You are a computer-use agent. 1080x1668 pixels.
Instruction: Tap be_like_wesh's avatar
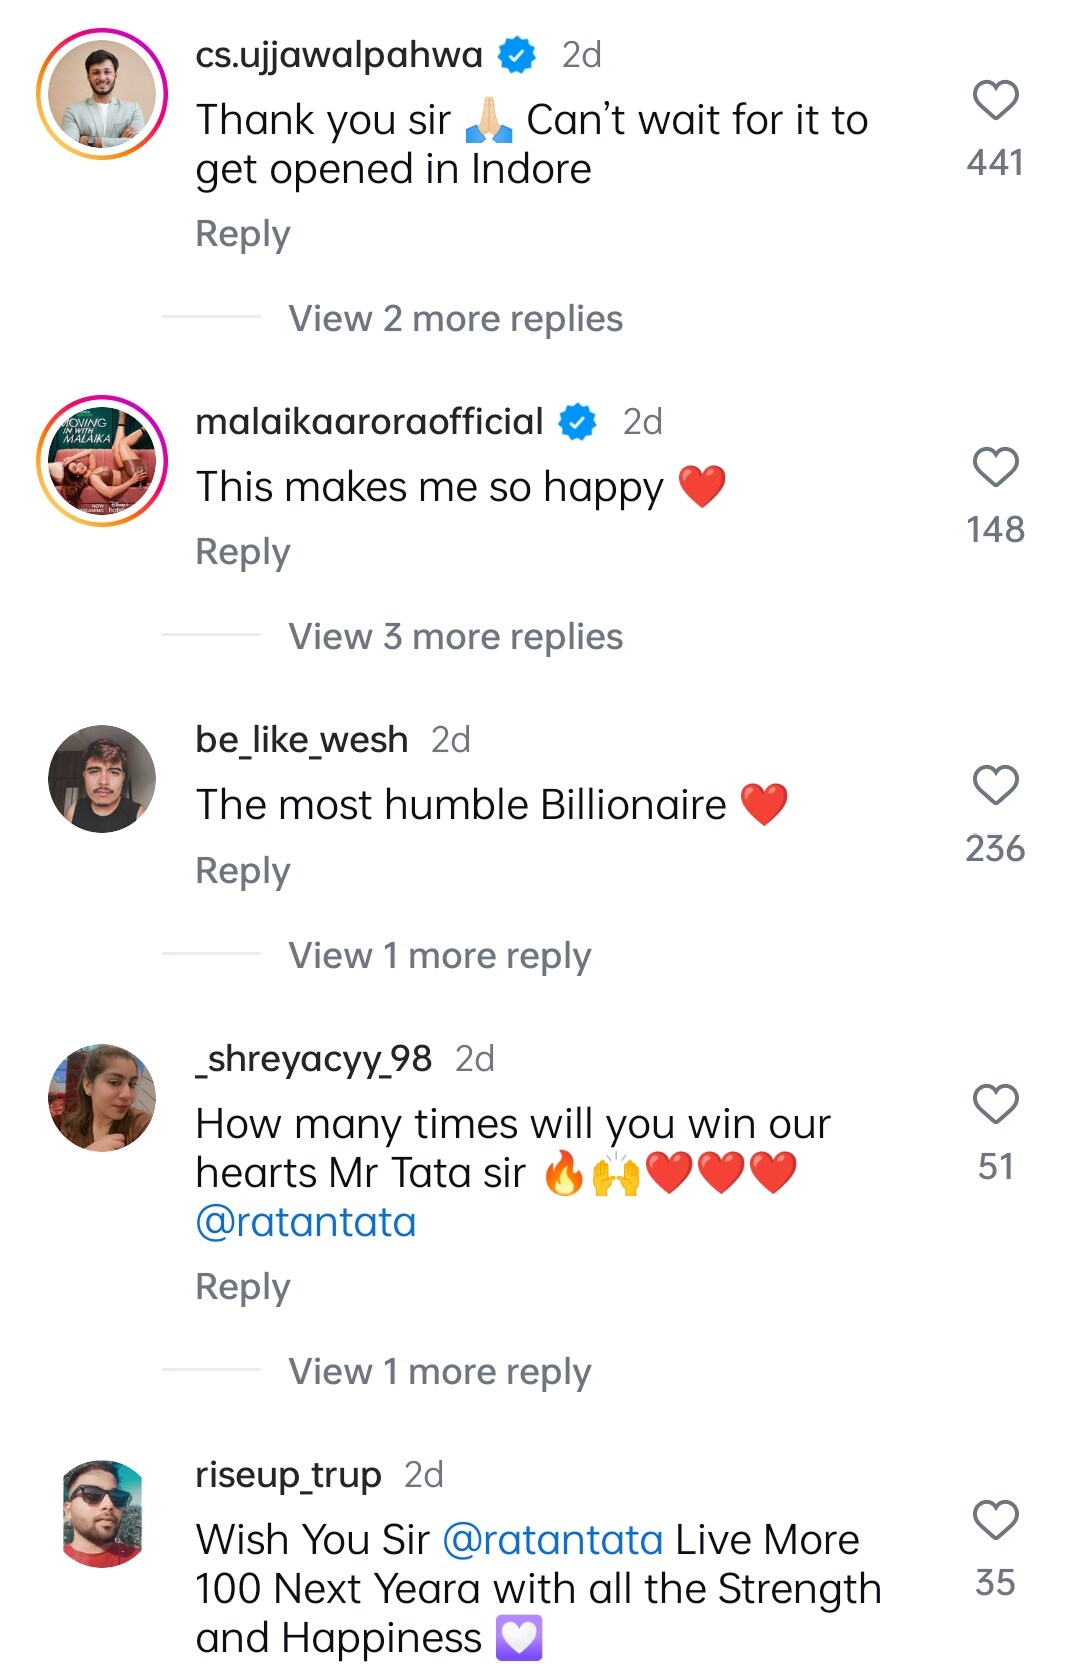(102, 779)
